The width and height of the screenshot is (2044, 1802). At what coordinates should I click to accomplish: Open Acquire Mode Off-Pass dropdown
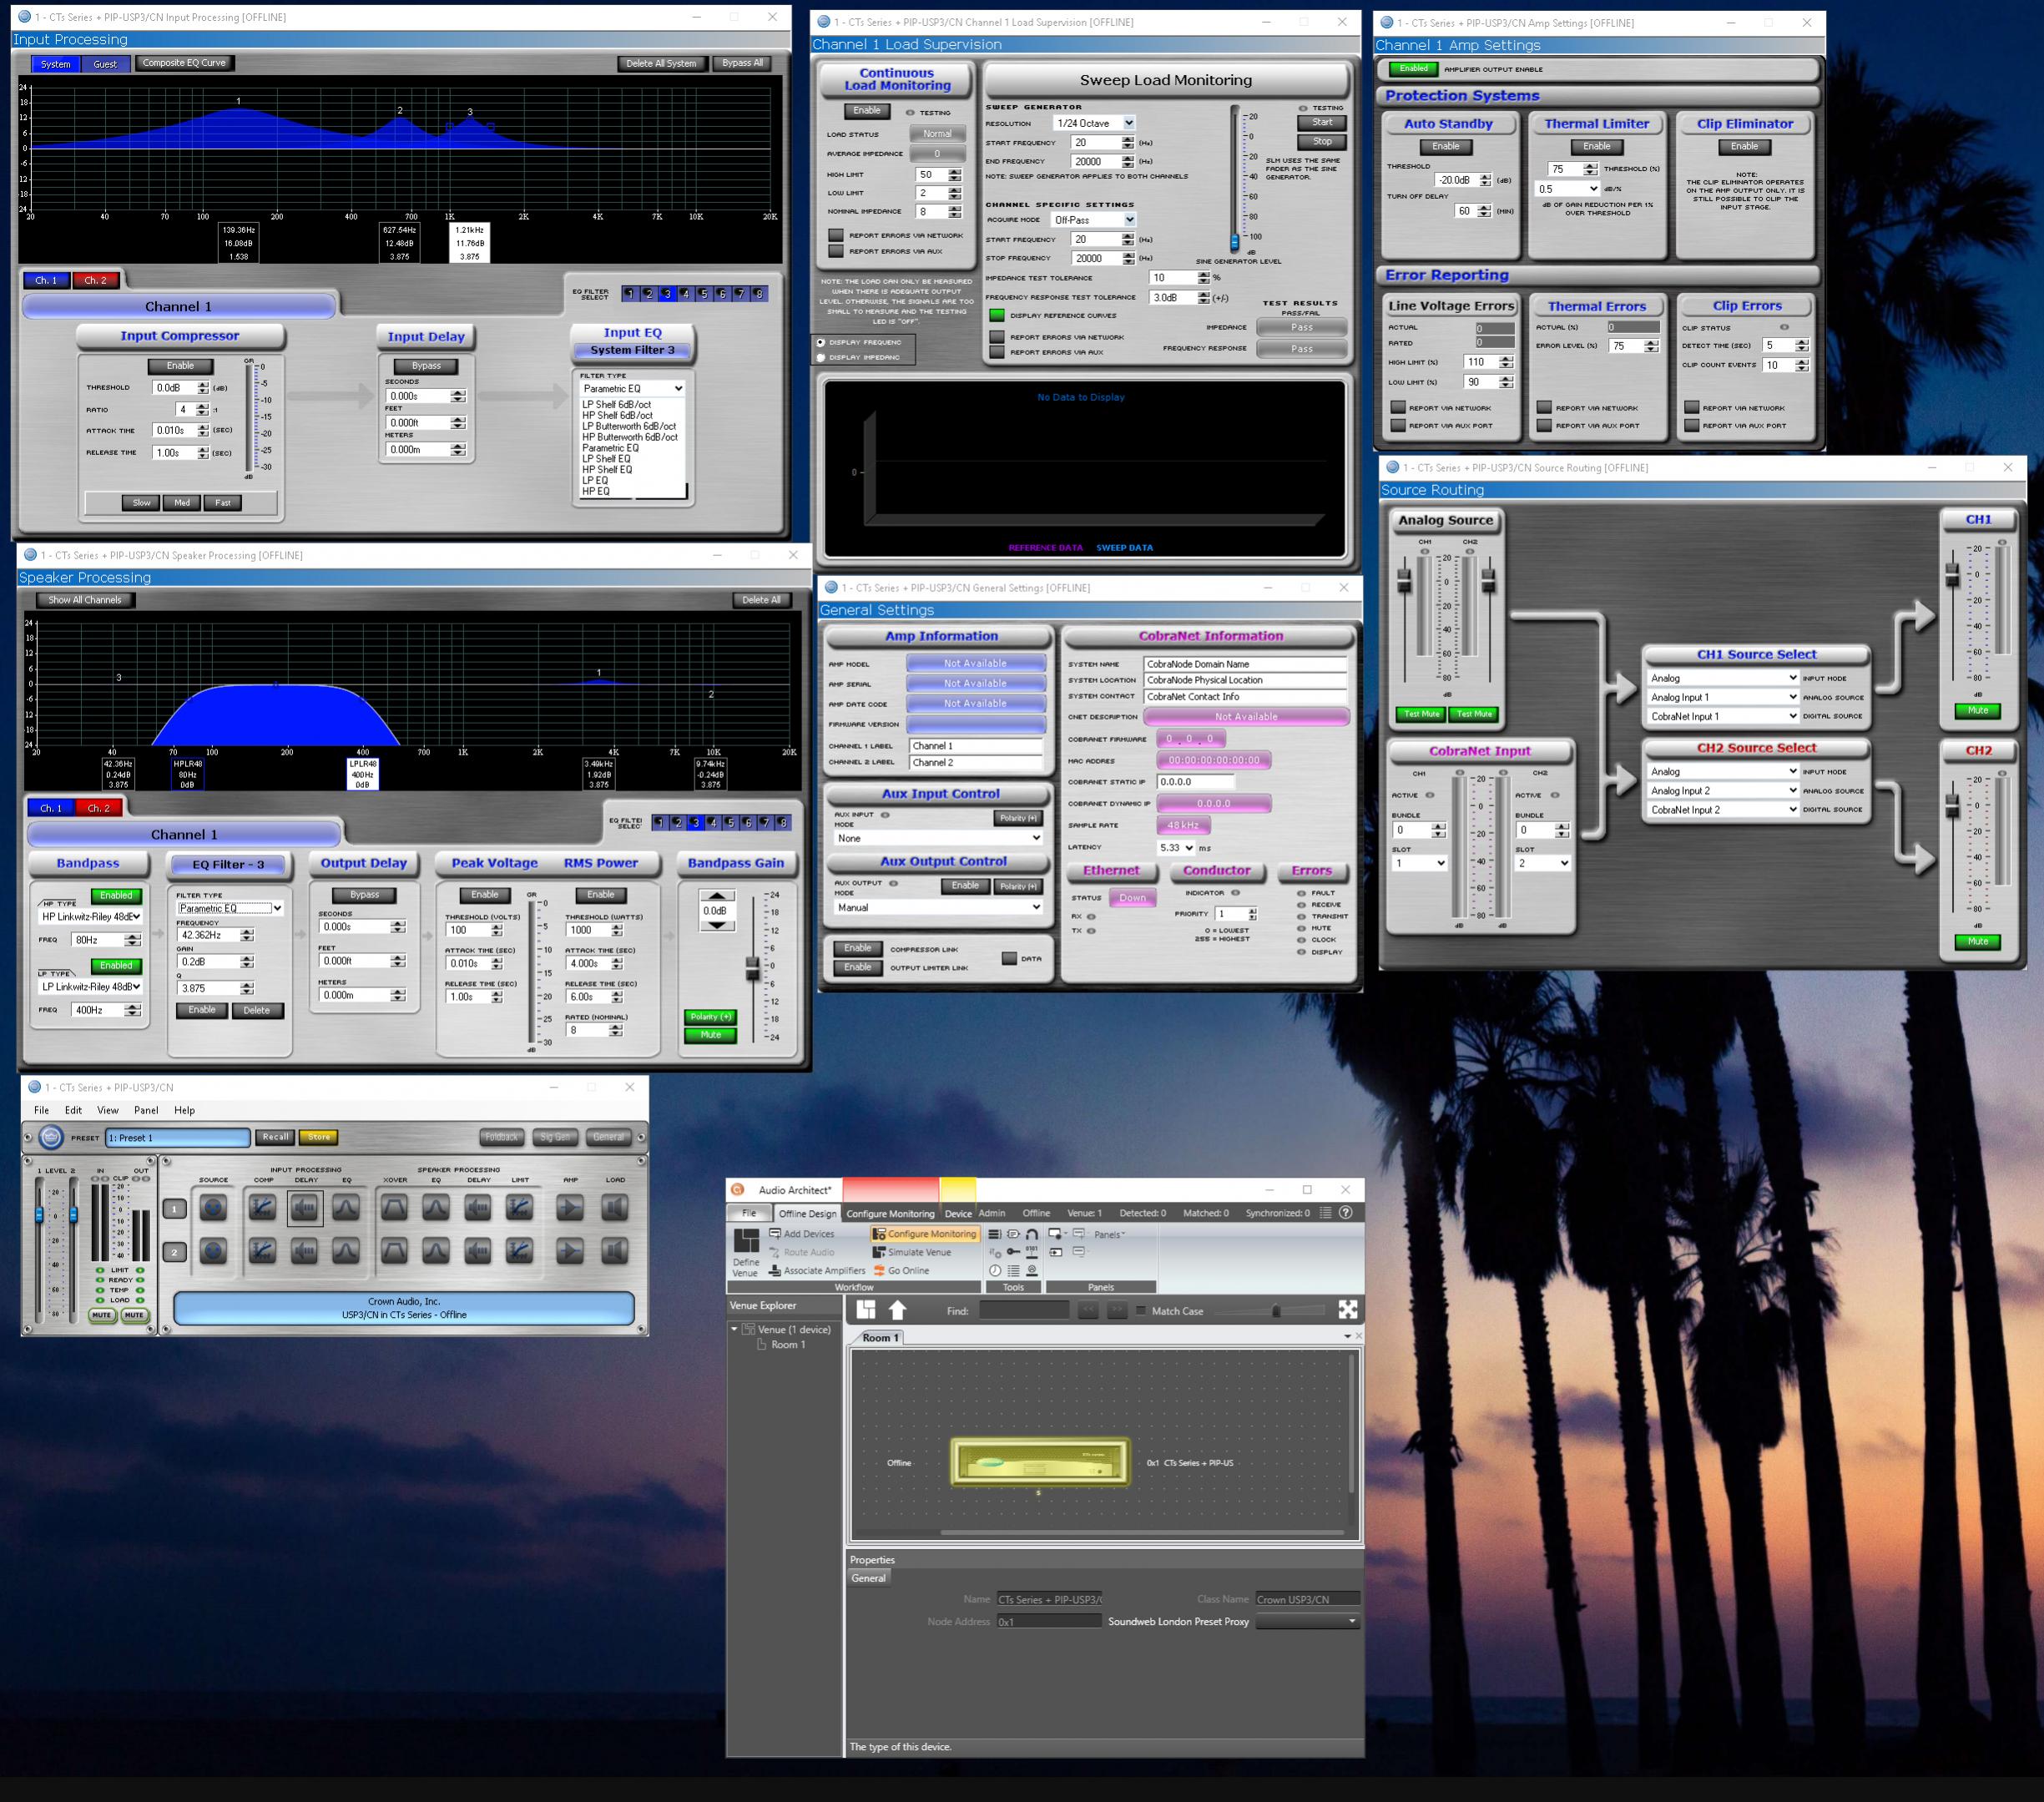pyautogui.click(x=1094, y=220)
